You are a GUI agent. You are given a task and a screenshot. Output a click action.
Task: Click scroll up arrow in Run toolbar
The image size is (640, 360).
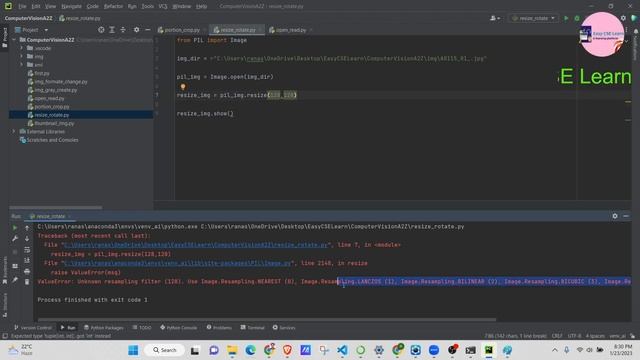(x=27, y=228)
